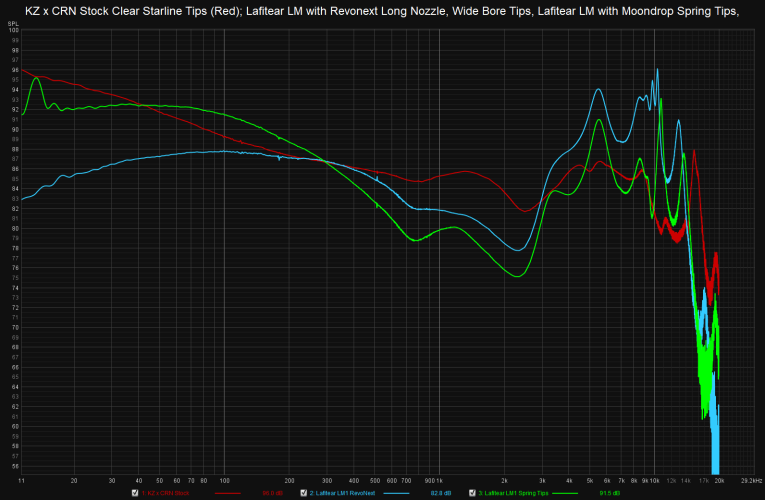Click the red line sample for KZ x CRN Stock
Image resolution: width=765 pixels, height=500 pixels.
coord(227,493)
